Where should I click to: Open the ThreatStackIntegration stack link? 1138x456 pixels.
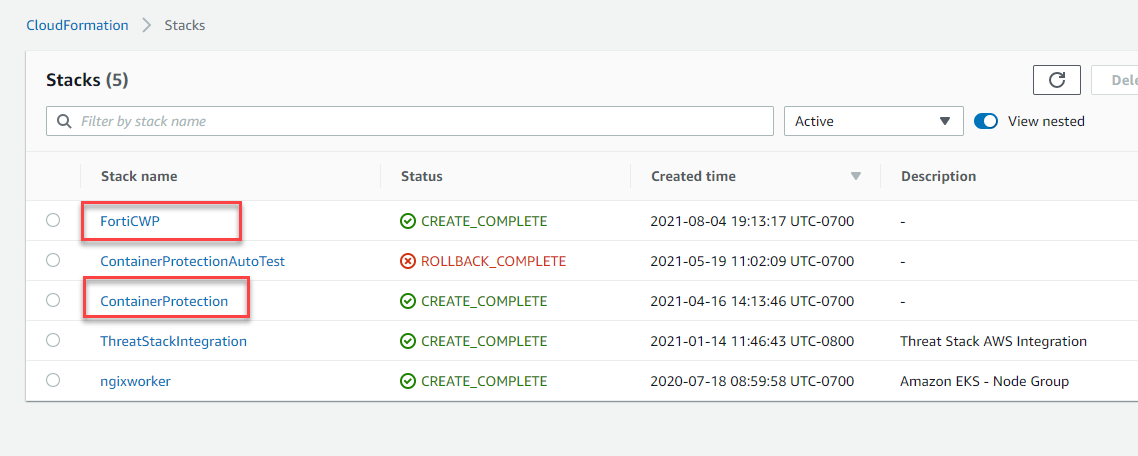click(173, 341)
